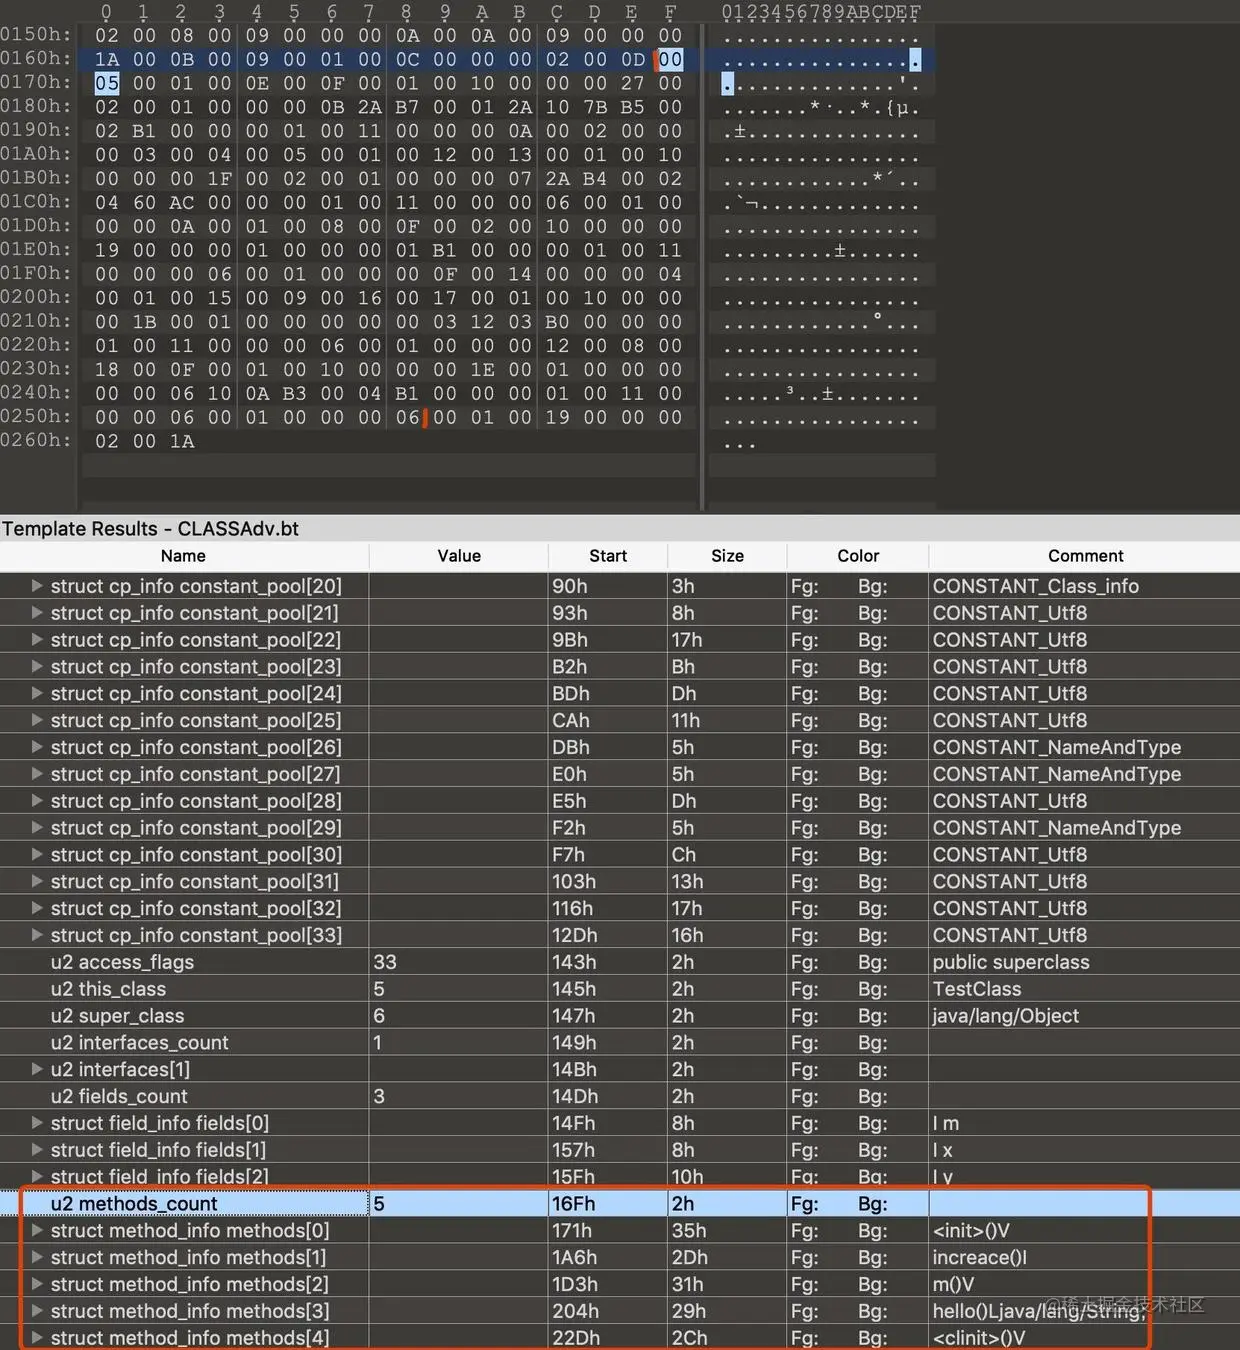This screenshot has width=1240, height=1350.
Task: Click start offset 1D3h of methods[2]
Action: tap(575, 1284)
